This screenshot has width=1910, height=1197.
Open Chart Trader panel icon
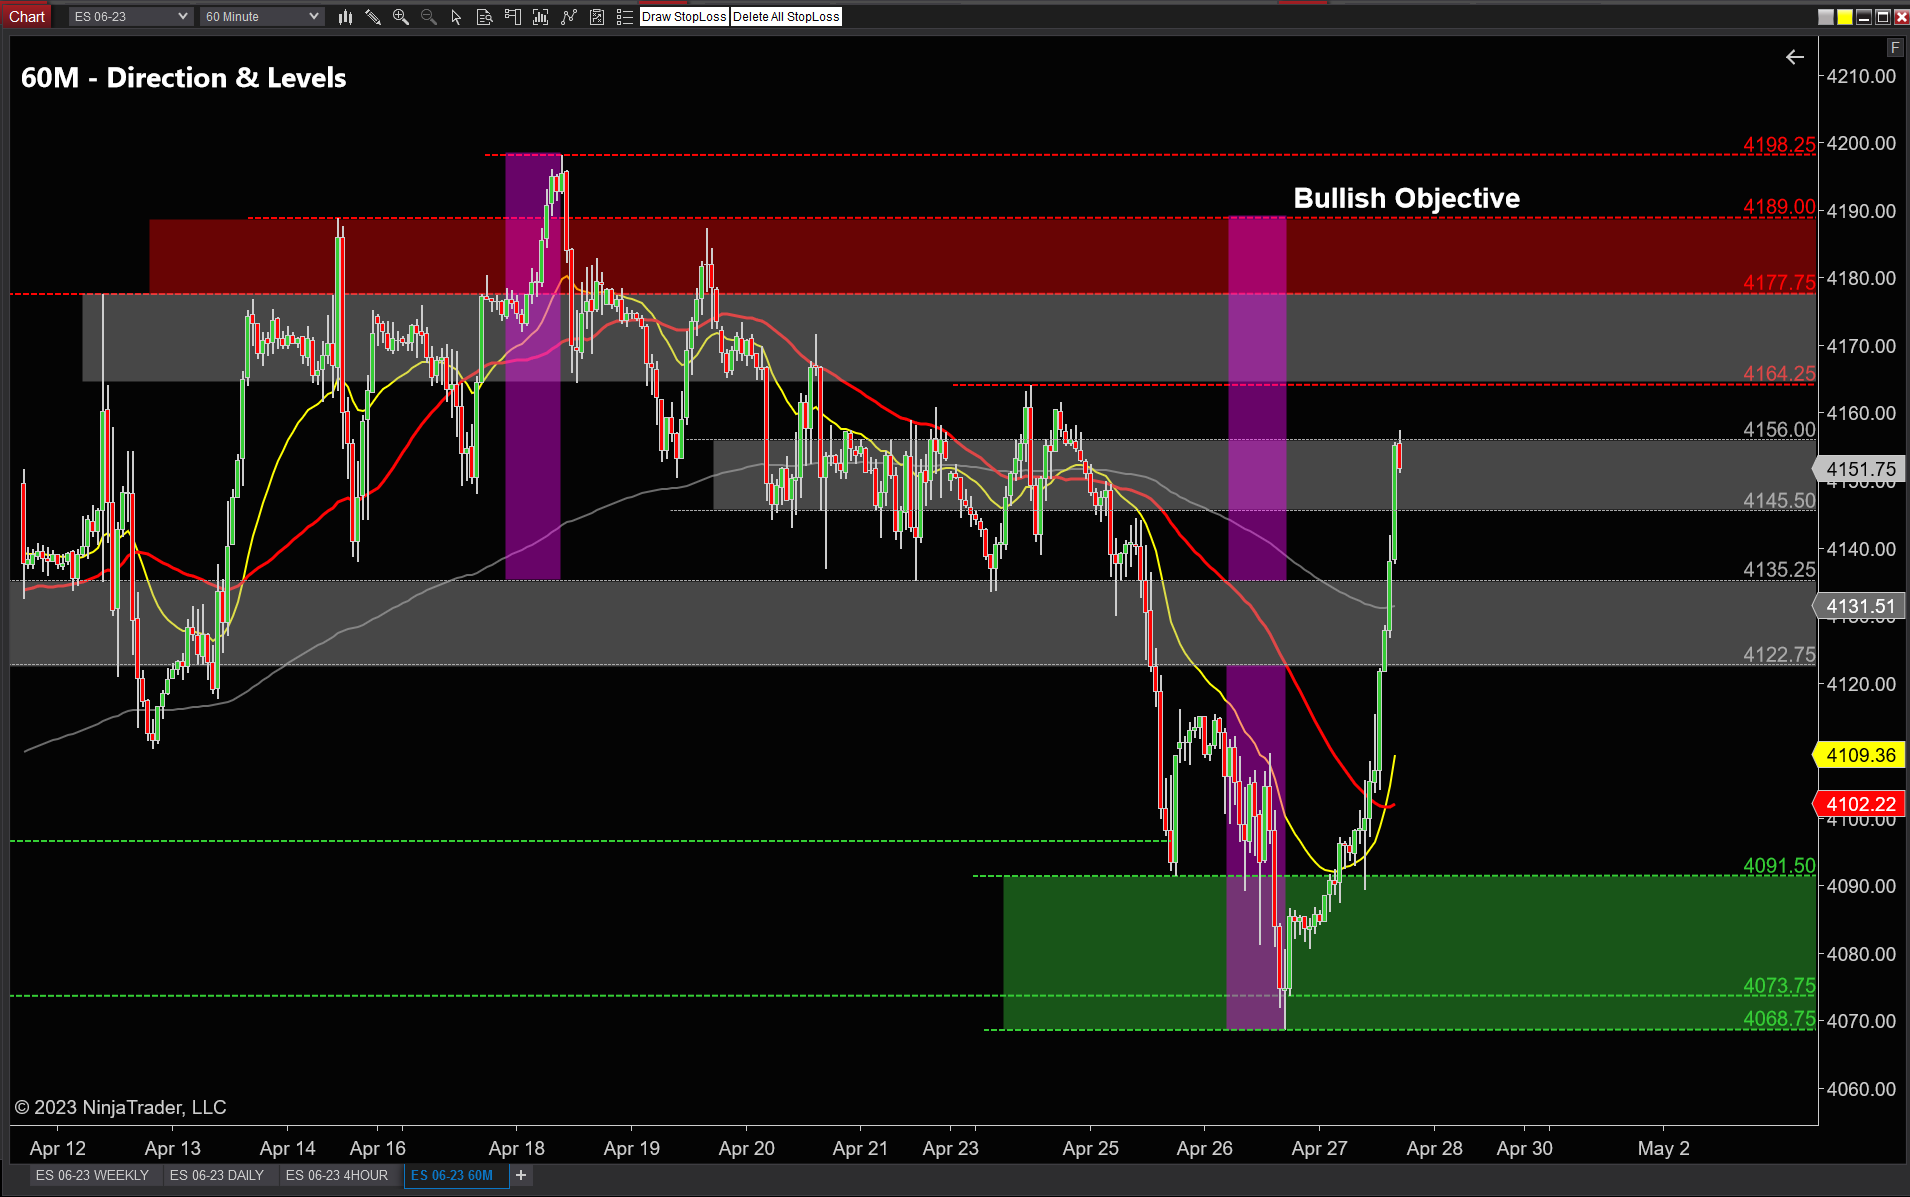(513, 17)
